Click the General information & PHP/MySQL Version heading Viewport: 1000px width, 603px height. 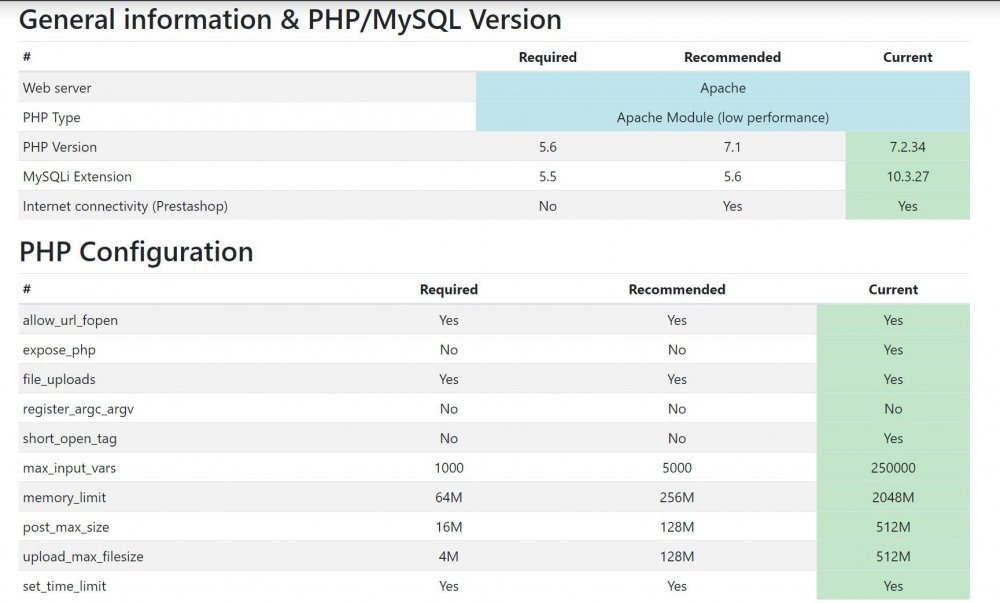pyautogui.click(x=290, y=19)
